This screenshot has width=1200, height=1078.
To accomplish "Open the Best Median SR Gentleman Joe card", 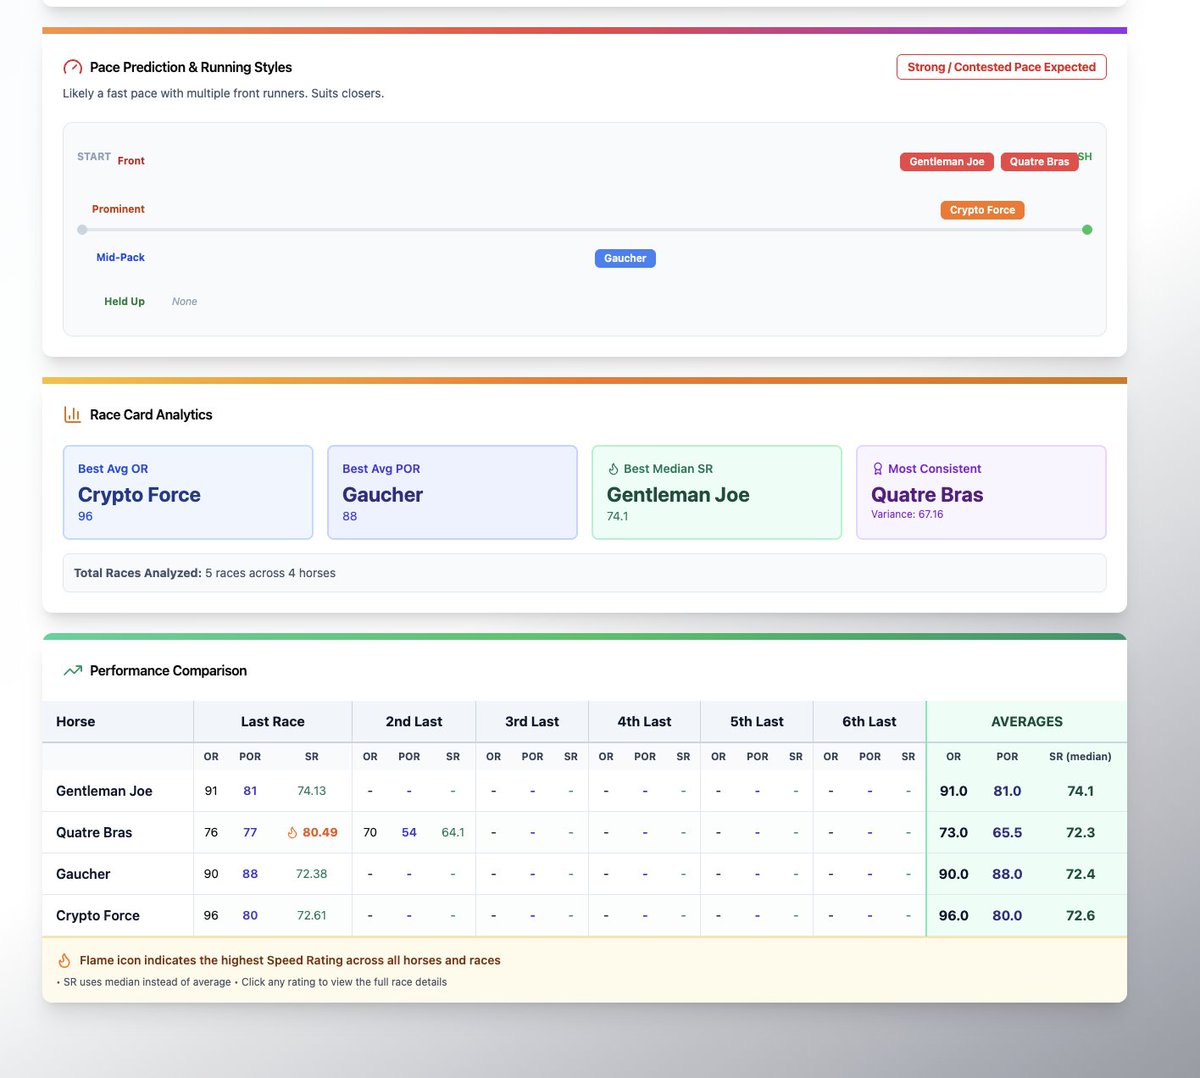I will point(717,492).
